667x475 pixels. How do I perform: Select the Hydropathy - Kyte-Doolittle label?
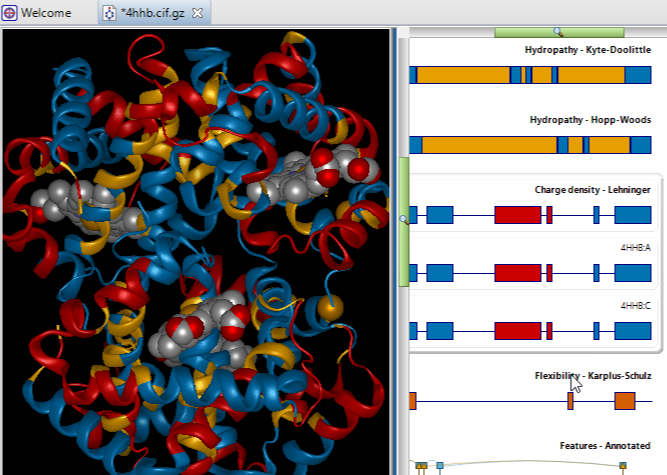coord(588,50)
